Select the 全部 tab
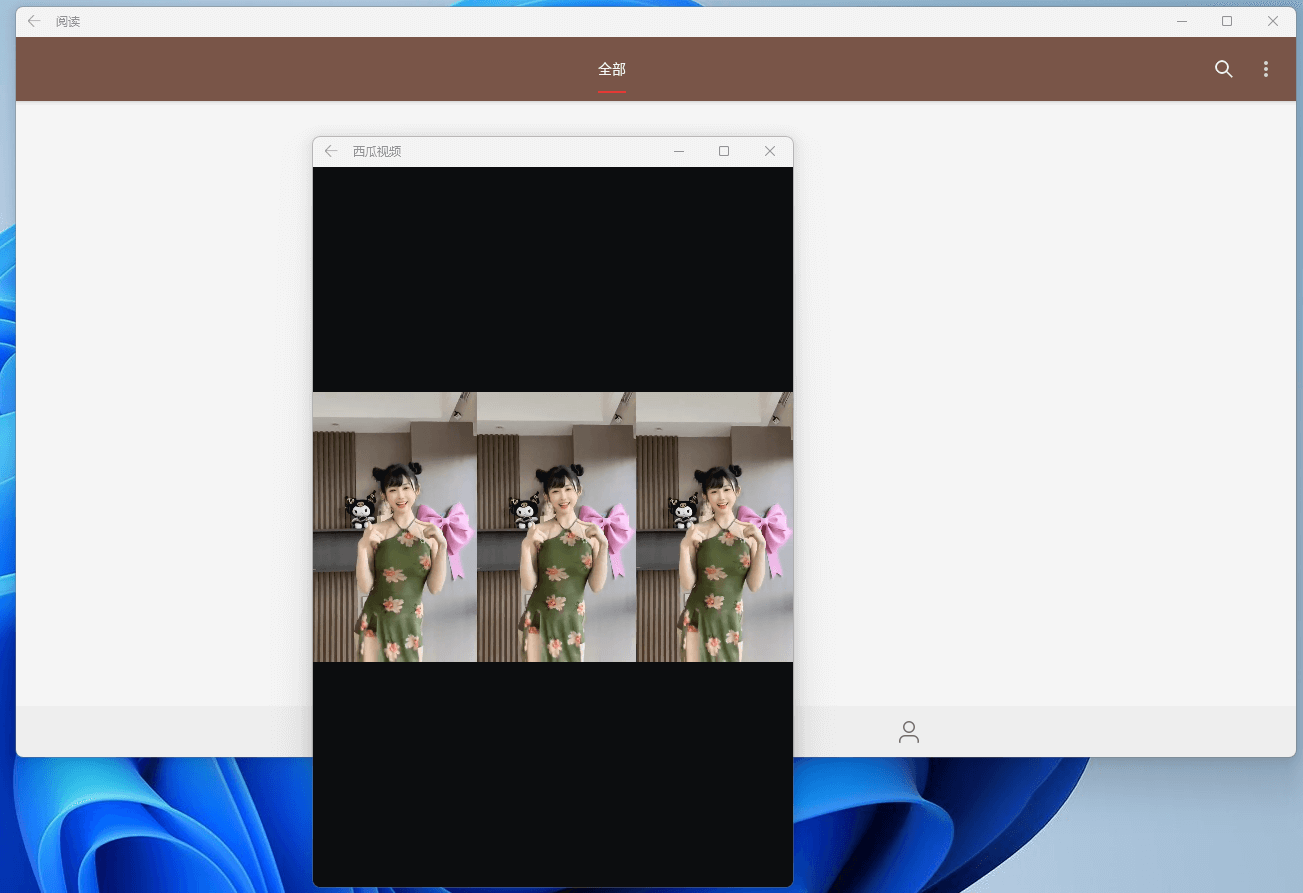1303x893 pixels. coord(611,69)
